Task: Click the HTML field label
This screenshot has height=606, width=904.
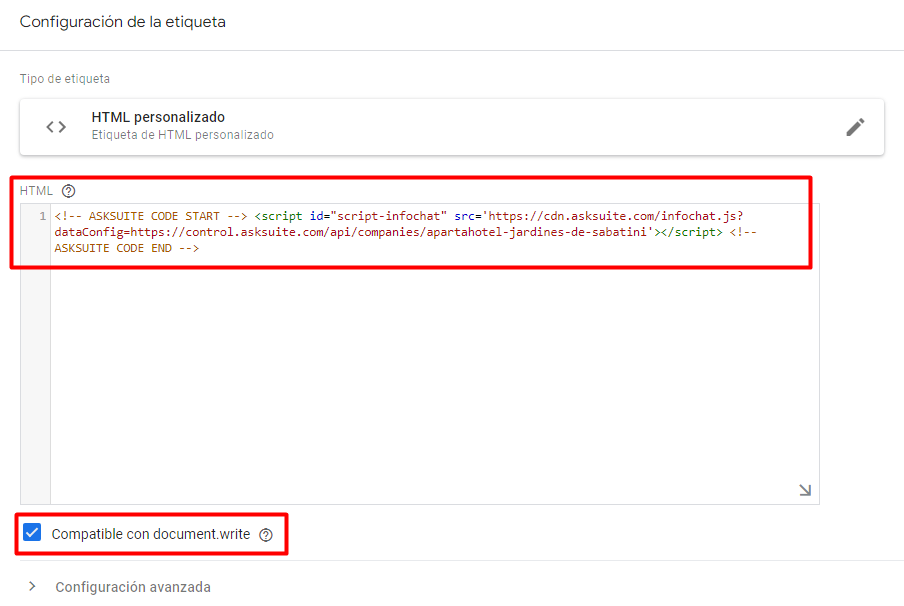Action: point(36,191)
